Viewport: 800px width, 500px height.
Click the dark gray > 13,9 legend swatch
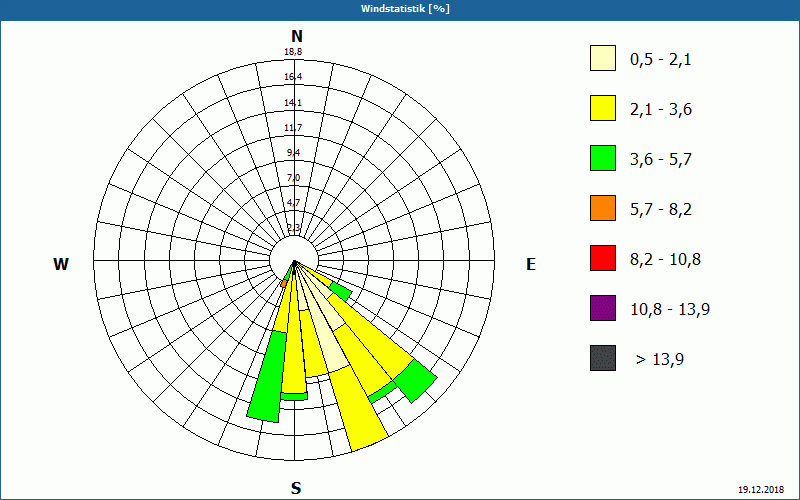click(x=603, y=358)
